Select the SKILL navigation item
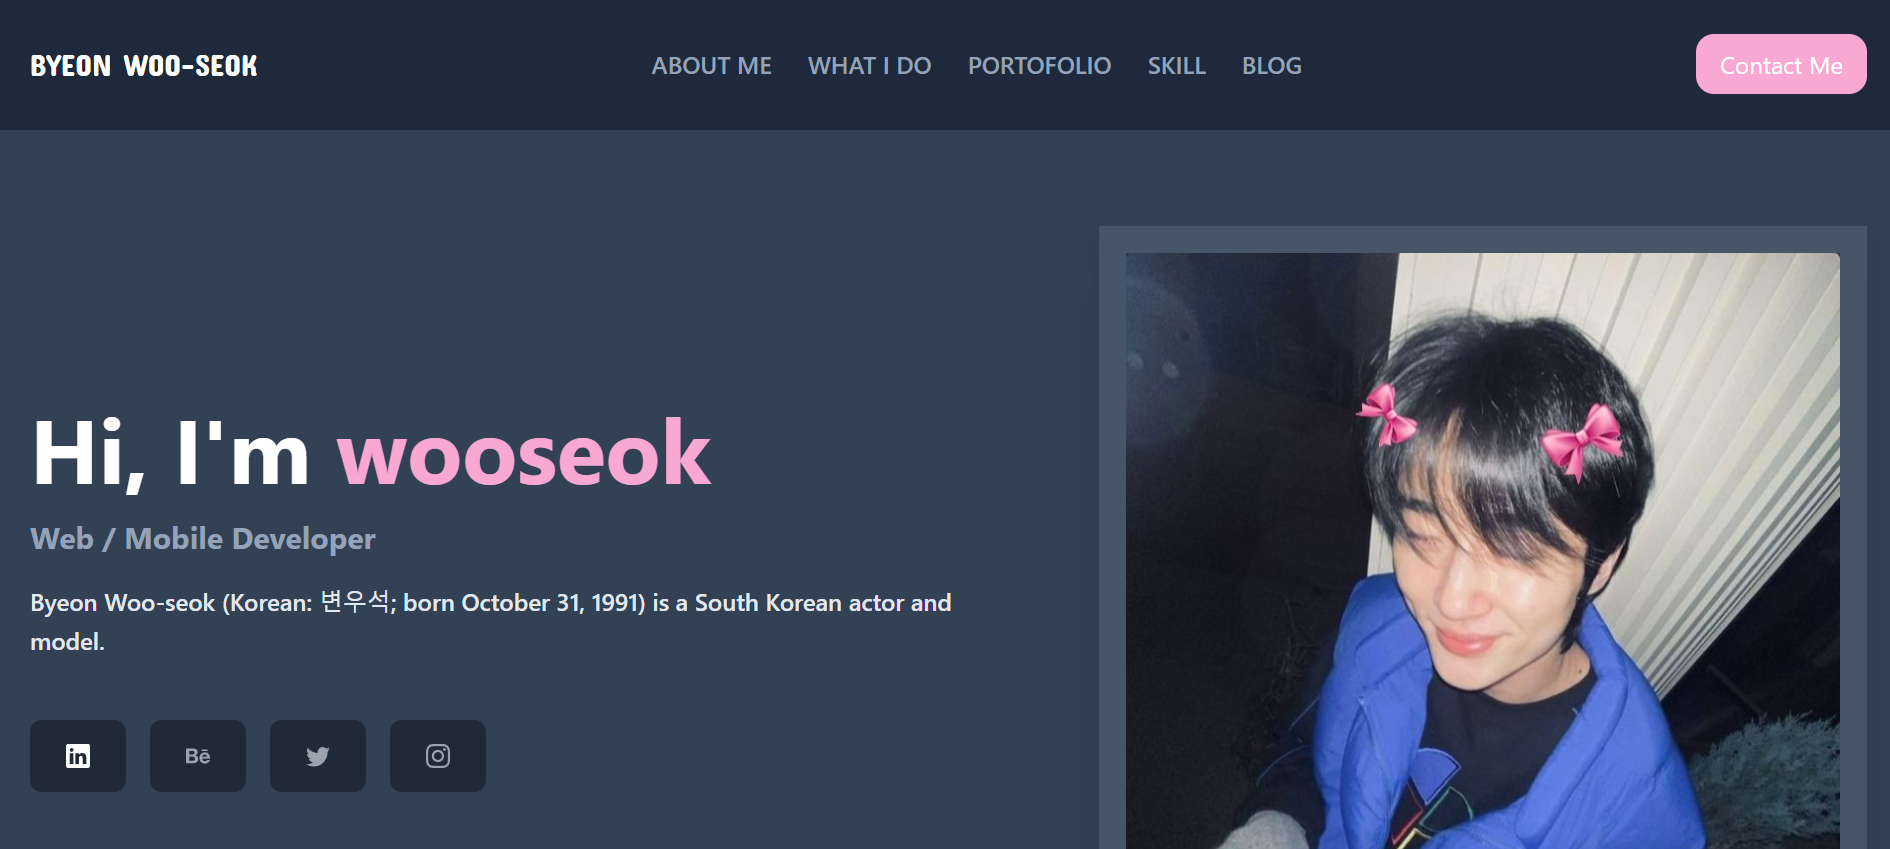The height and width of the screenshot is (849, 1890). 1177,66
